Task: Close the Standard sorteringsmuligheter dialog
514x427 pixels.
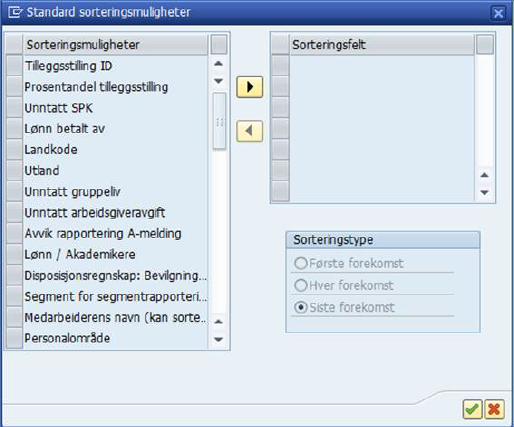Action: pyautogui.click(x=498, y=13)
